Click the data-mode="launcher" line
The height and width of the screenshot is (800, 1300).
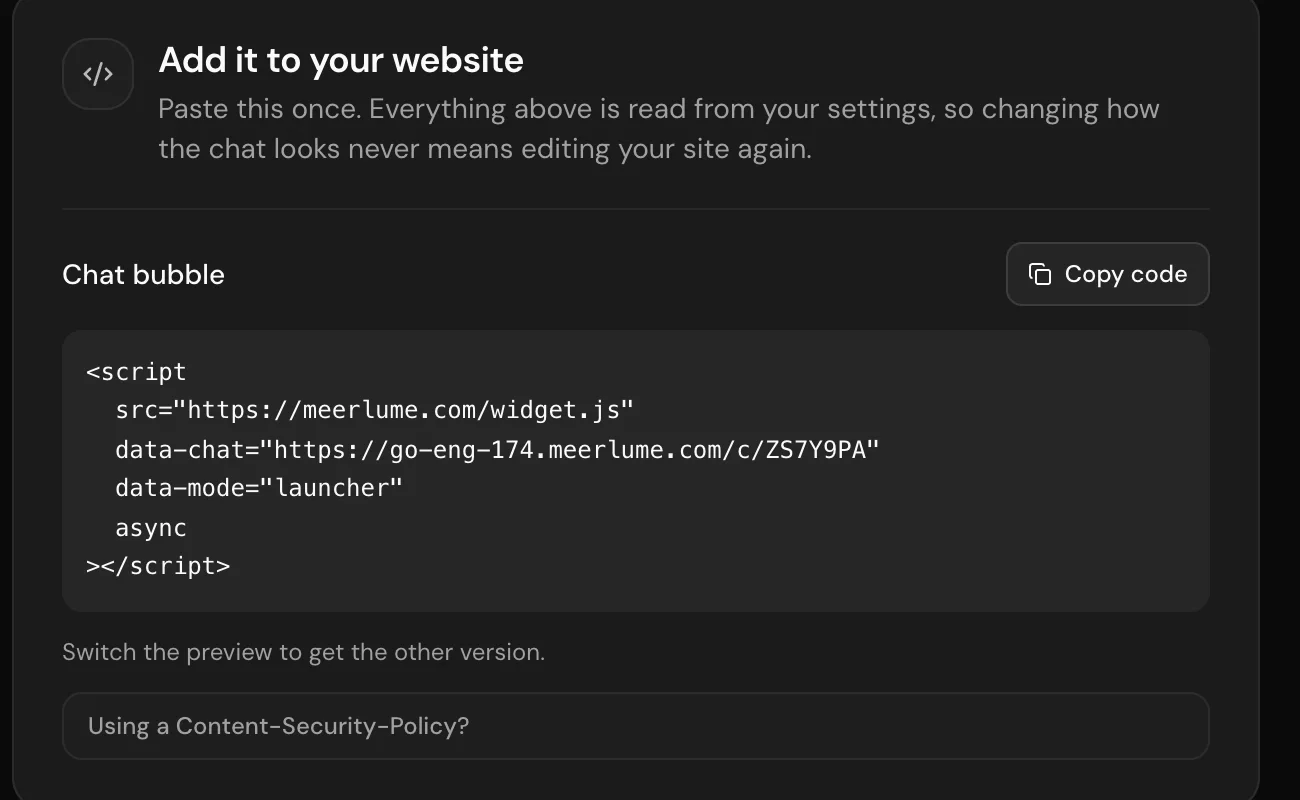point(259,488)
